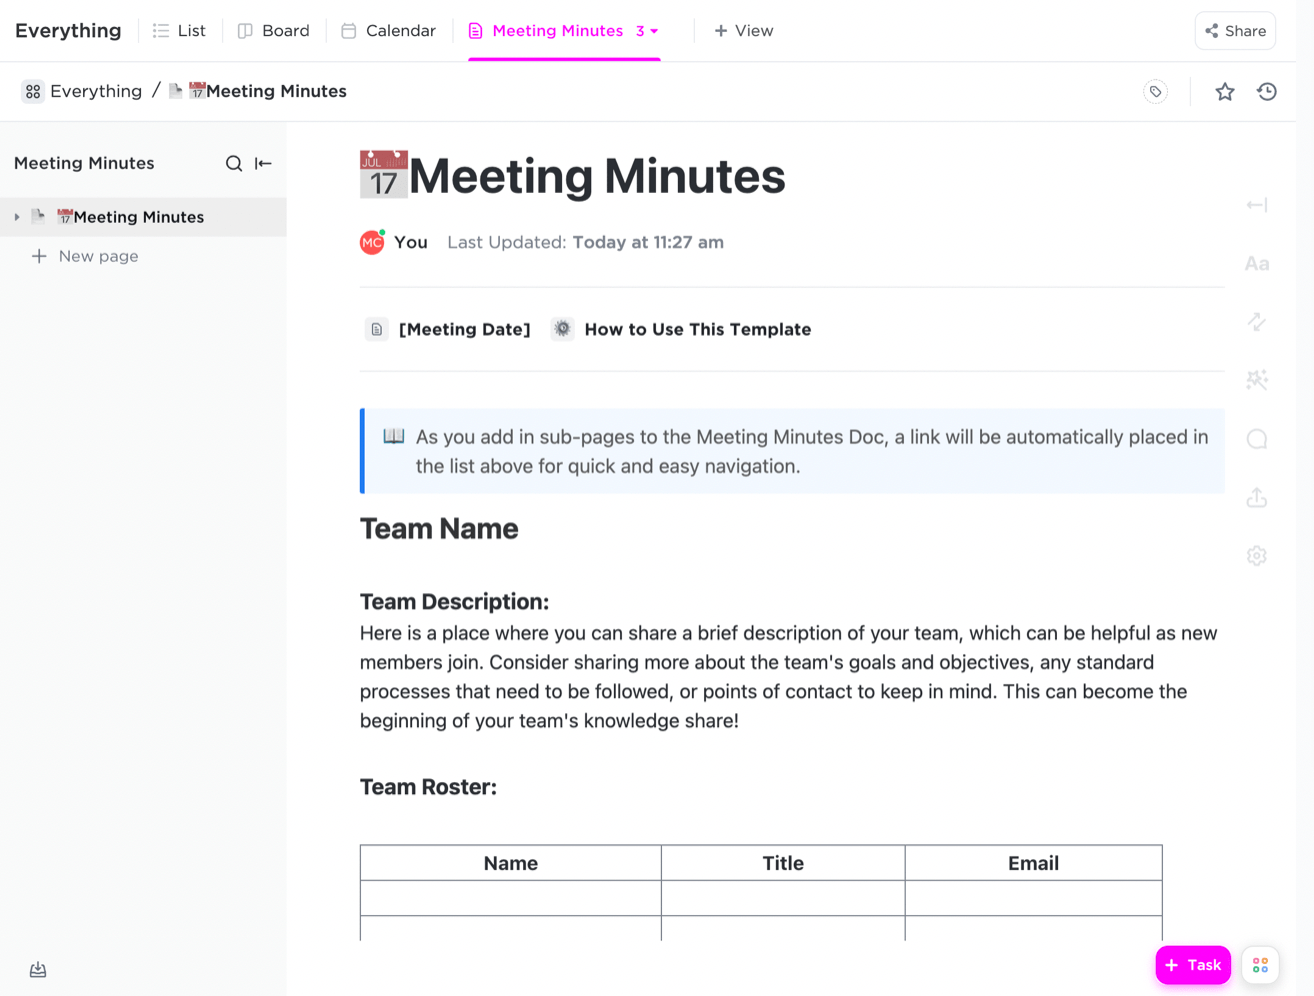The image size is (1314, 996).
Task: Switch to the Calendar view
Action: [x=388, y=31]
